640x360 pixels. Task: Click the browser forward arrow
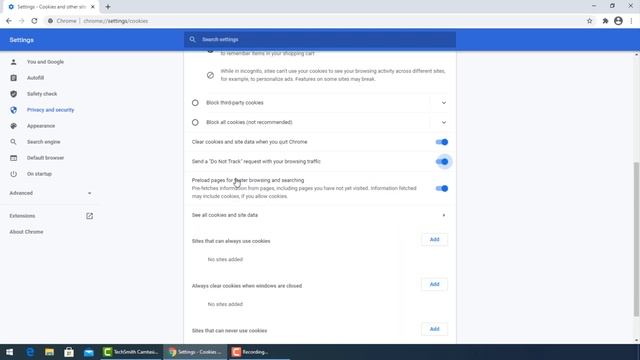click(22, 21)
